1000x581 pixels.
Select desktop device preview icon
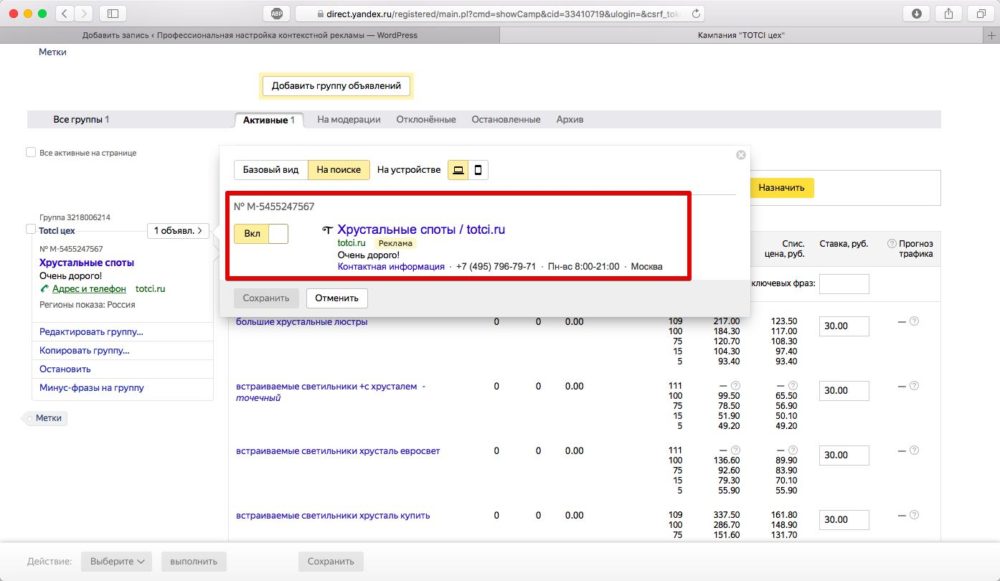click(x=458, y=170)
